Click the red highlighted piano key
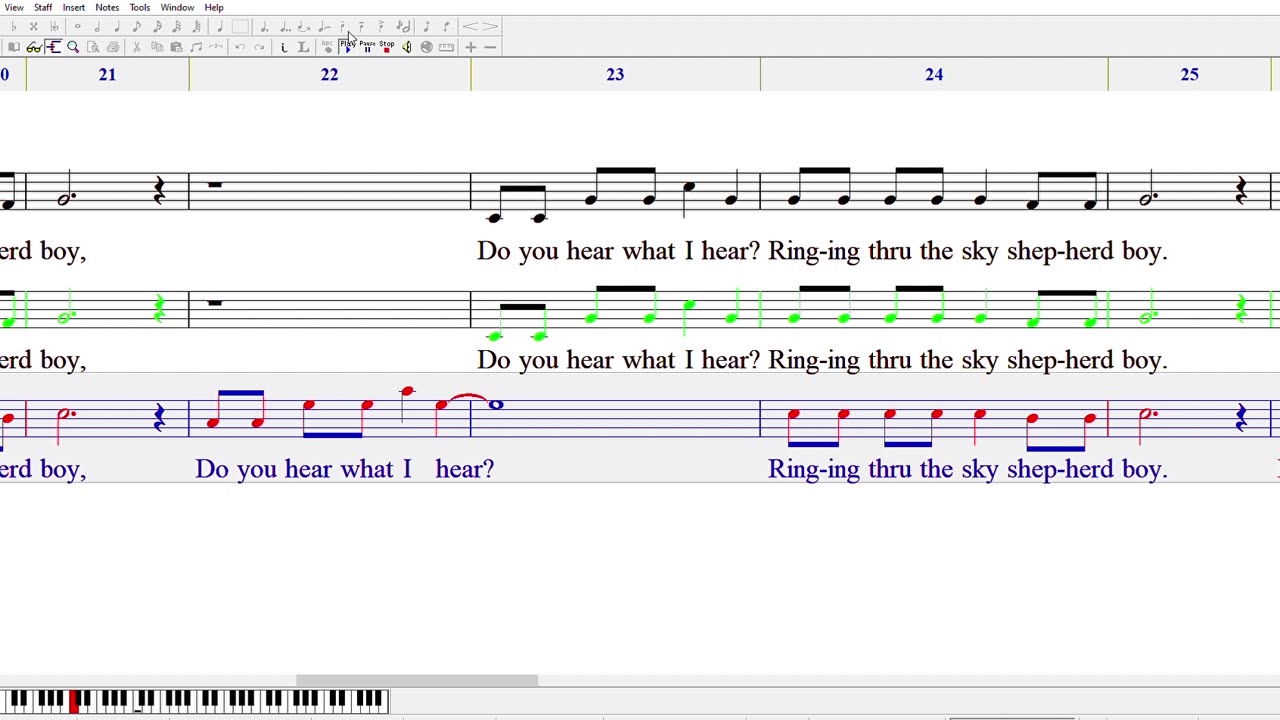 pyautogui.click(x=74, y=701)
